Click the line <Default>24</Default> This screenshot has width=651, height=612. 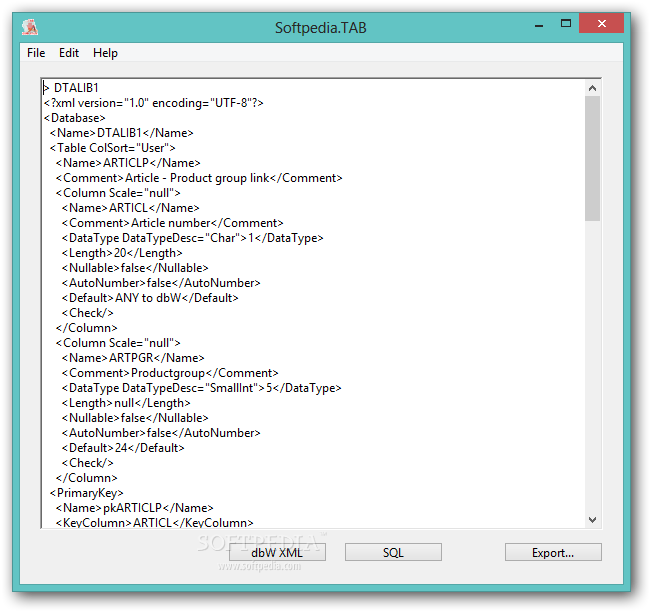(123, 448)
